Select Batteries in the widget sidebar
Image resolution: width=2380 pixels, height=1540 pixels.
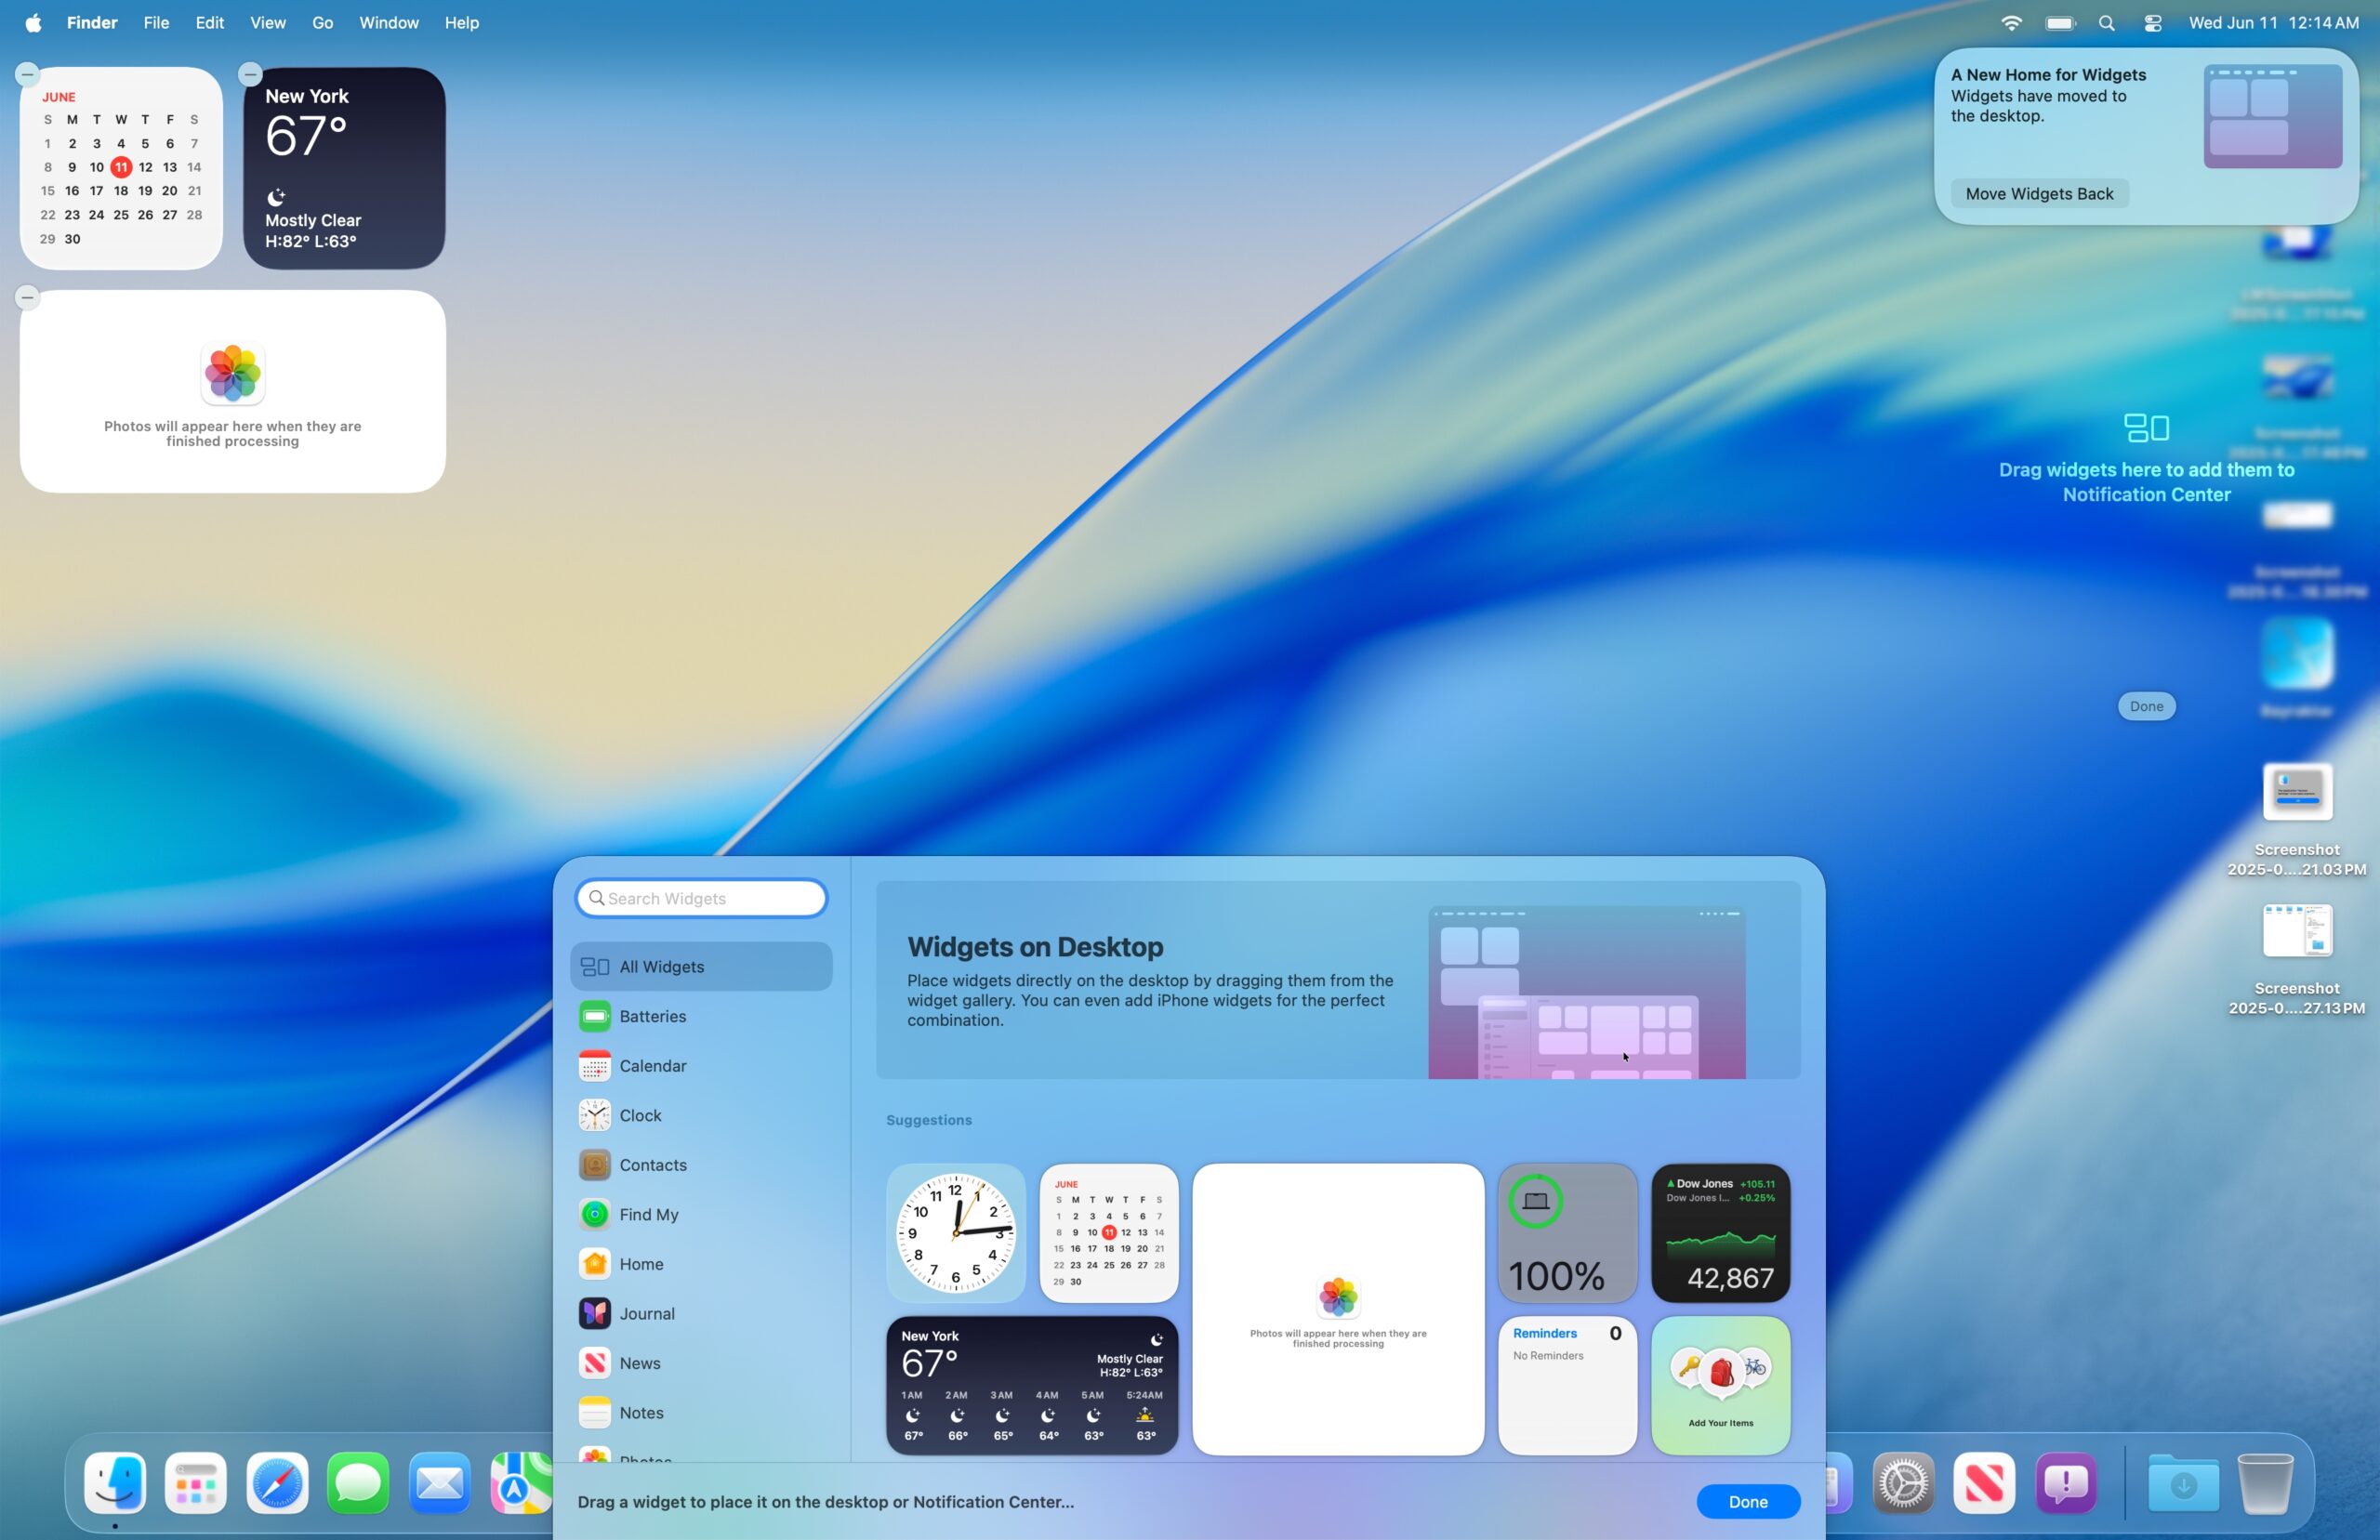pos(652,1016)
